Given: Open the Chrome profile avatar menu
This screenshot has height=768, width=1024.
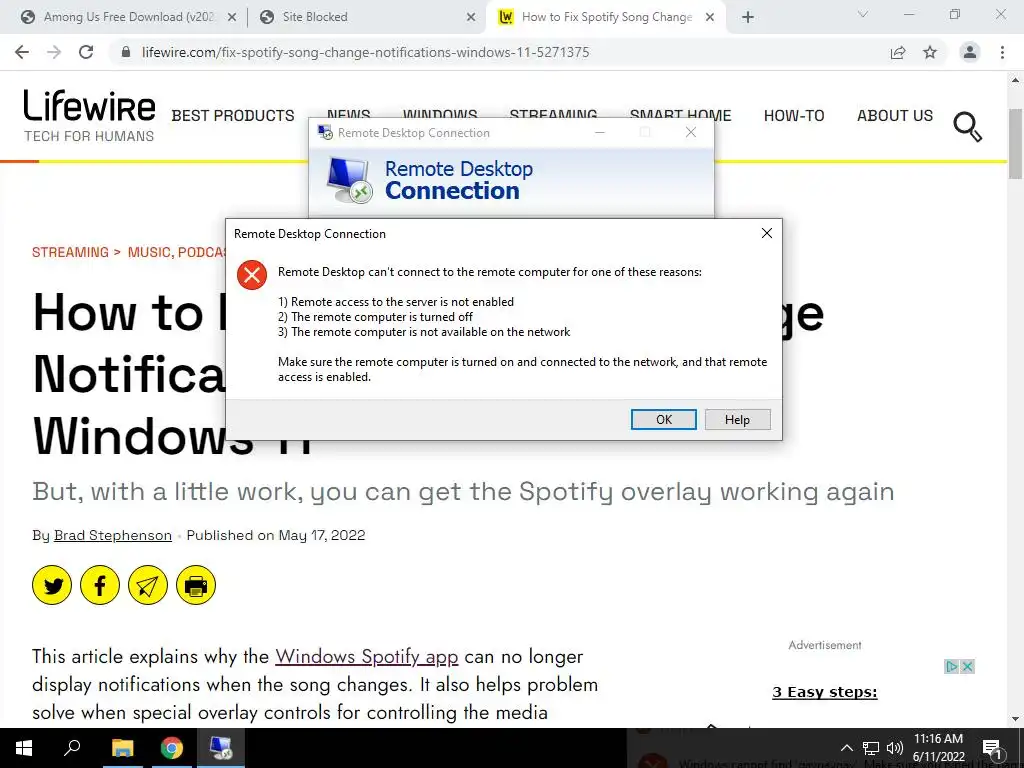Looking at the screenshot, I should pyautogui.click(x=970, y=52).
